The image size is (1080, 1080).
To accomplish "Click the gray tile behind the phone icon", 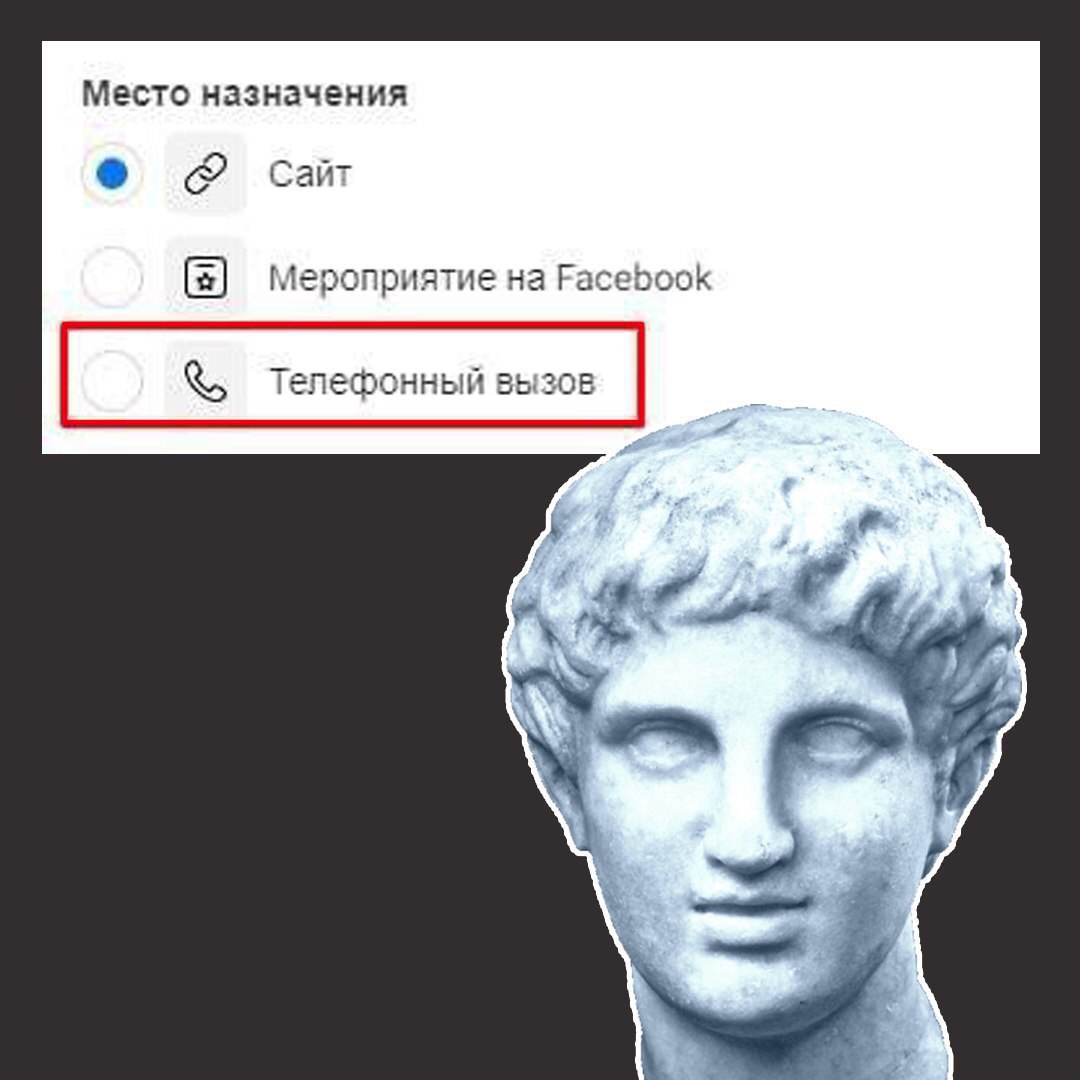I will click(205, 381).
